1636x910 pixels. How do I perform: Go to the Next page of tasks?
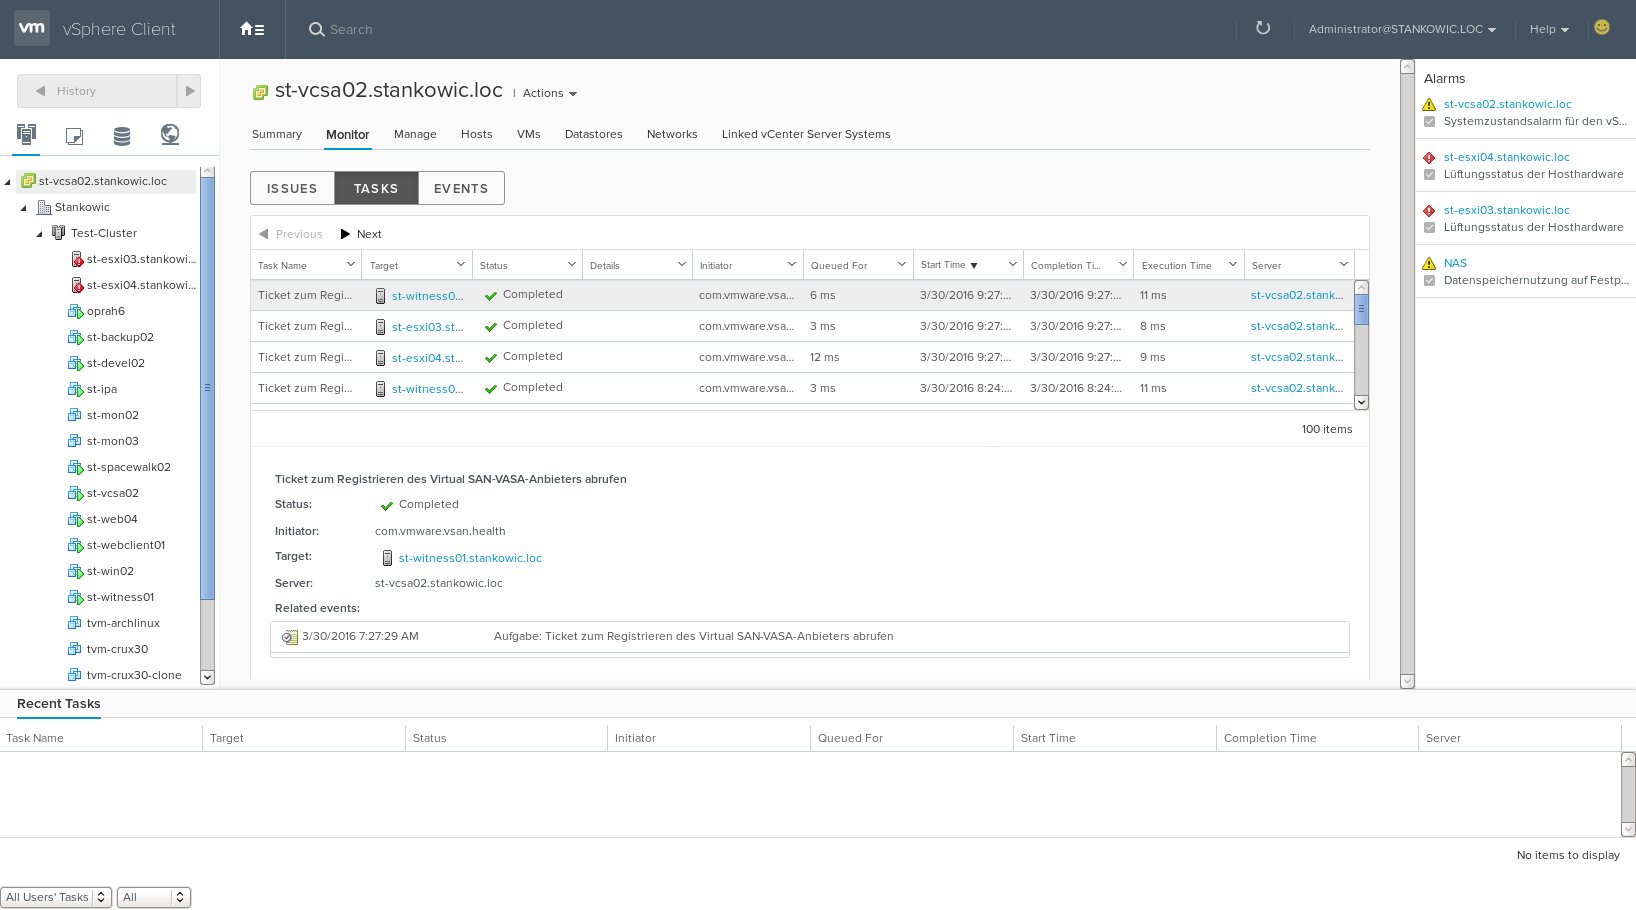tap(361, 234)
